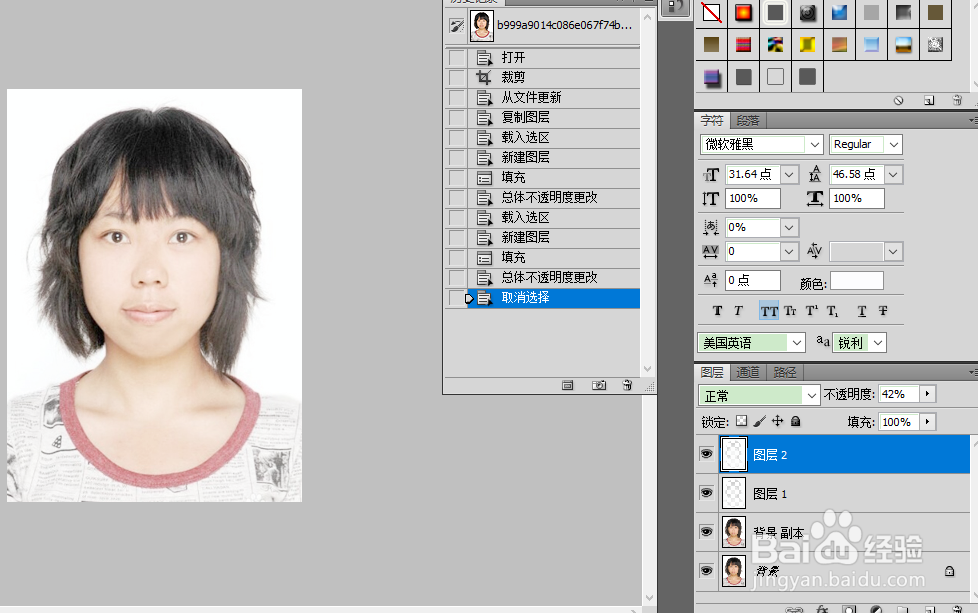
Task: Create a new style in Styles panel
Action: (929, 100)
